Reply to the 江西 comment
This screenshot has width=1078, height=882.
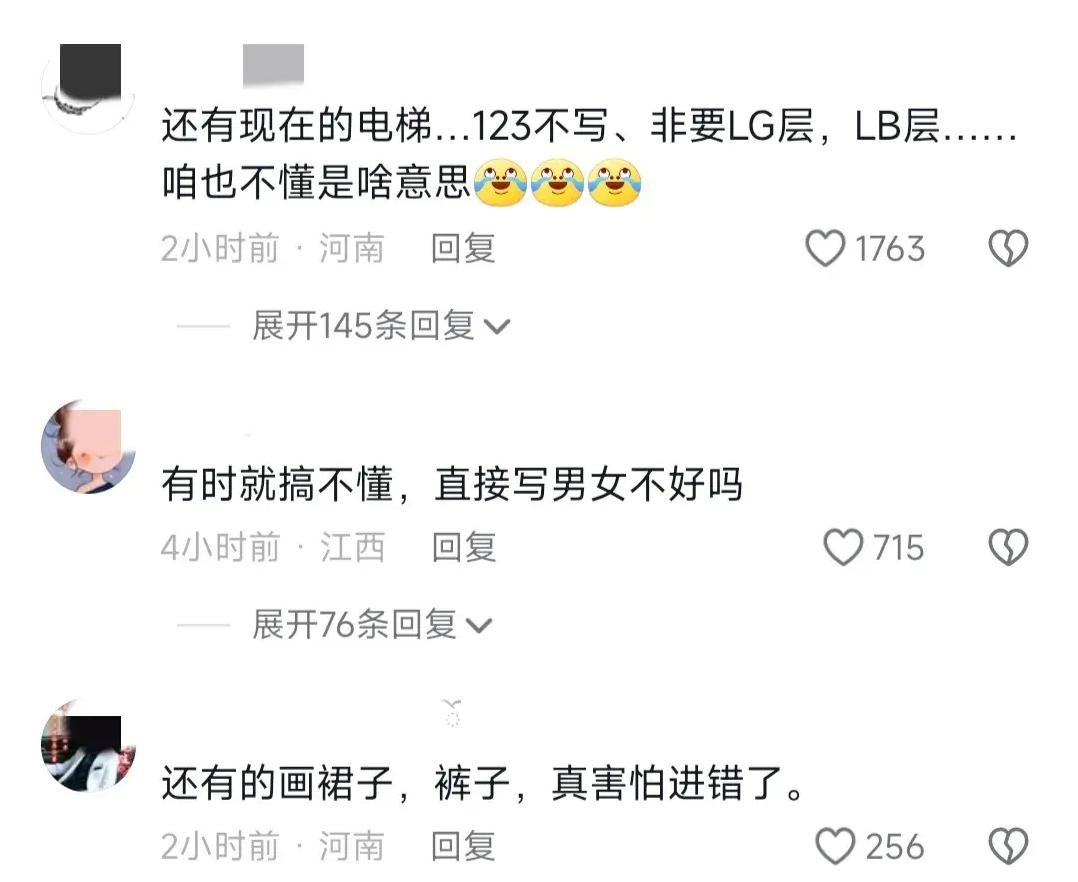(463, 547)
